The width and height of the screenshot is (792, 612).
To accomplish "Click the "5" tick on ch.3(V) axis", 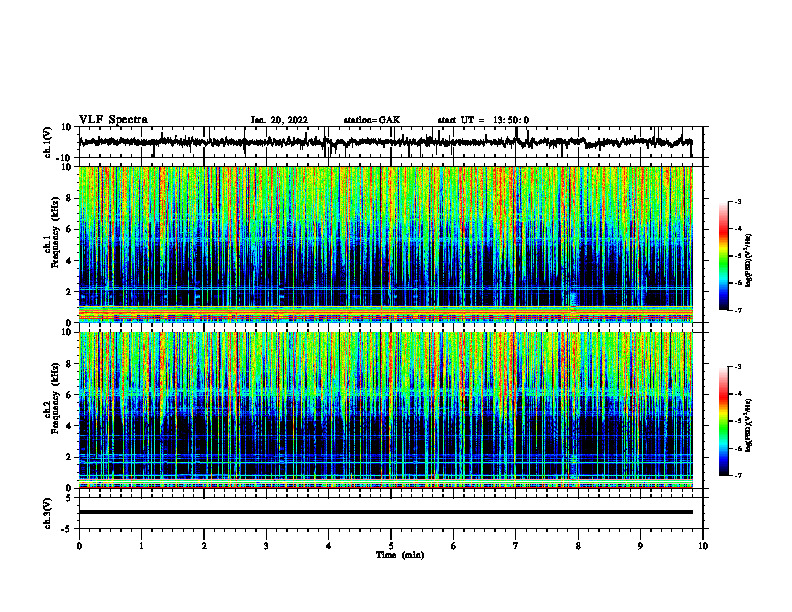I will (x=69, y=498).
